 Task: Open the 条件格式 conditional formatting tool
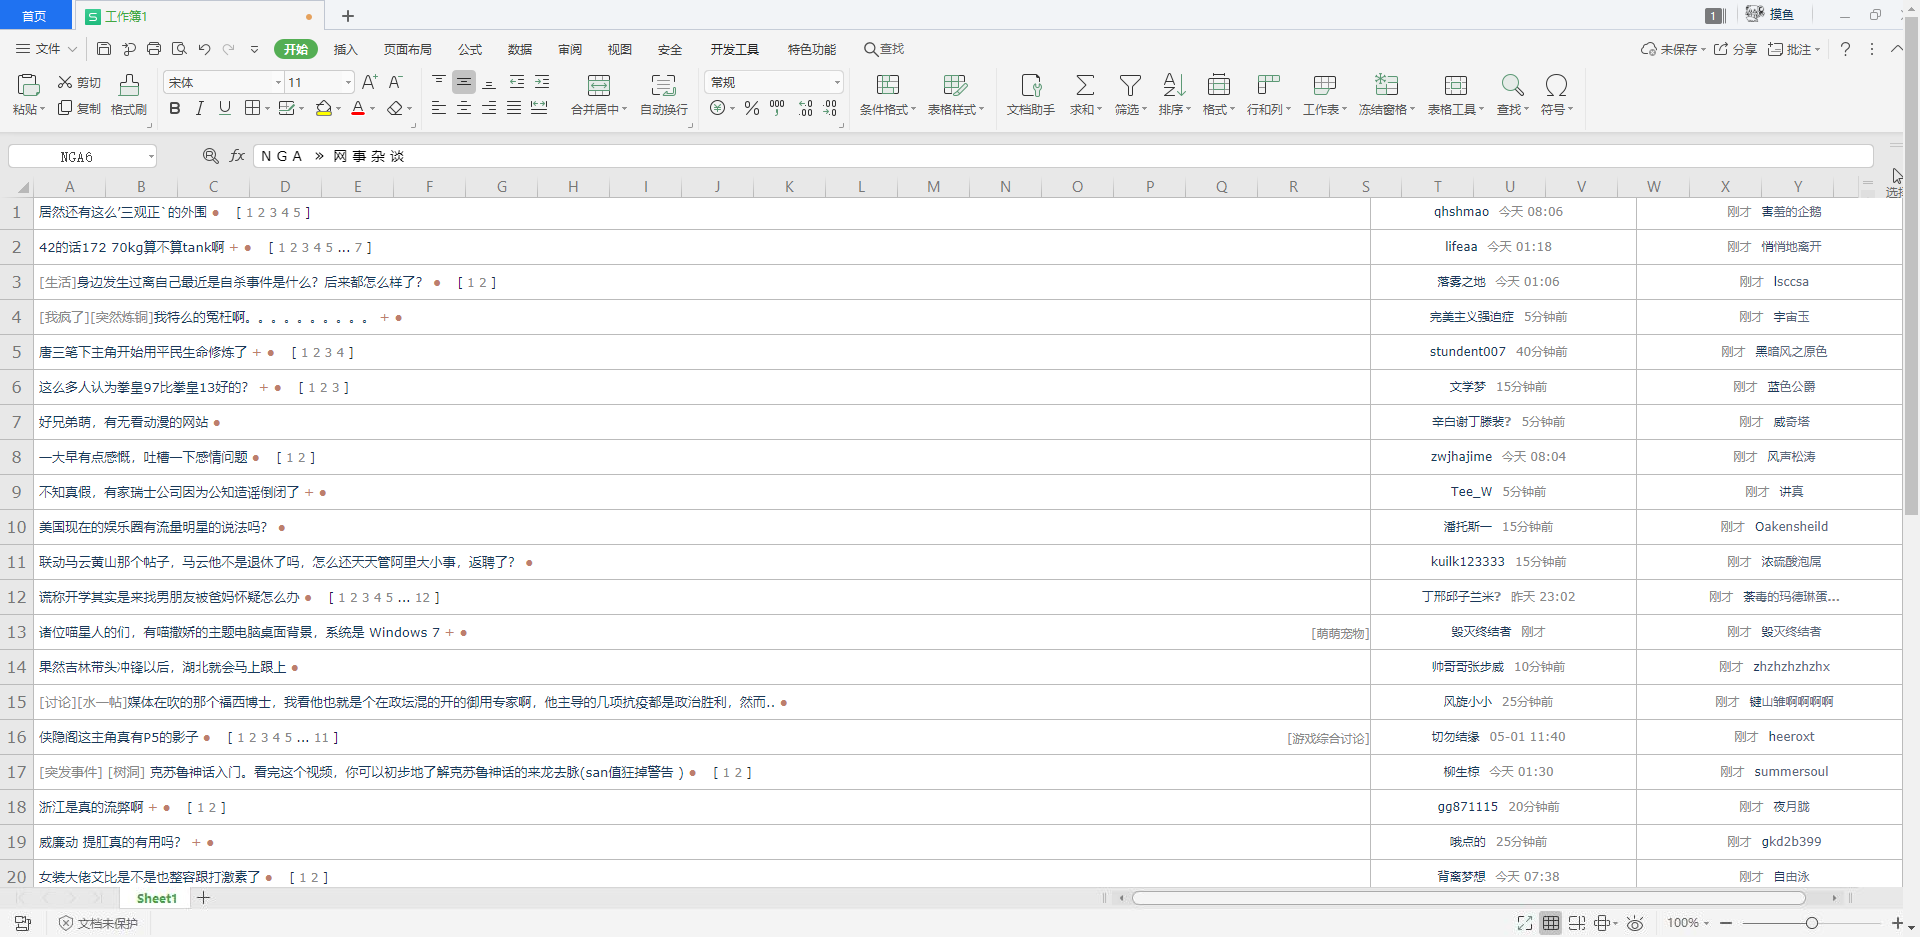[888, 95]
